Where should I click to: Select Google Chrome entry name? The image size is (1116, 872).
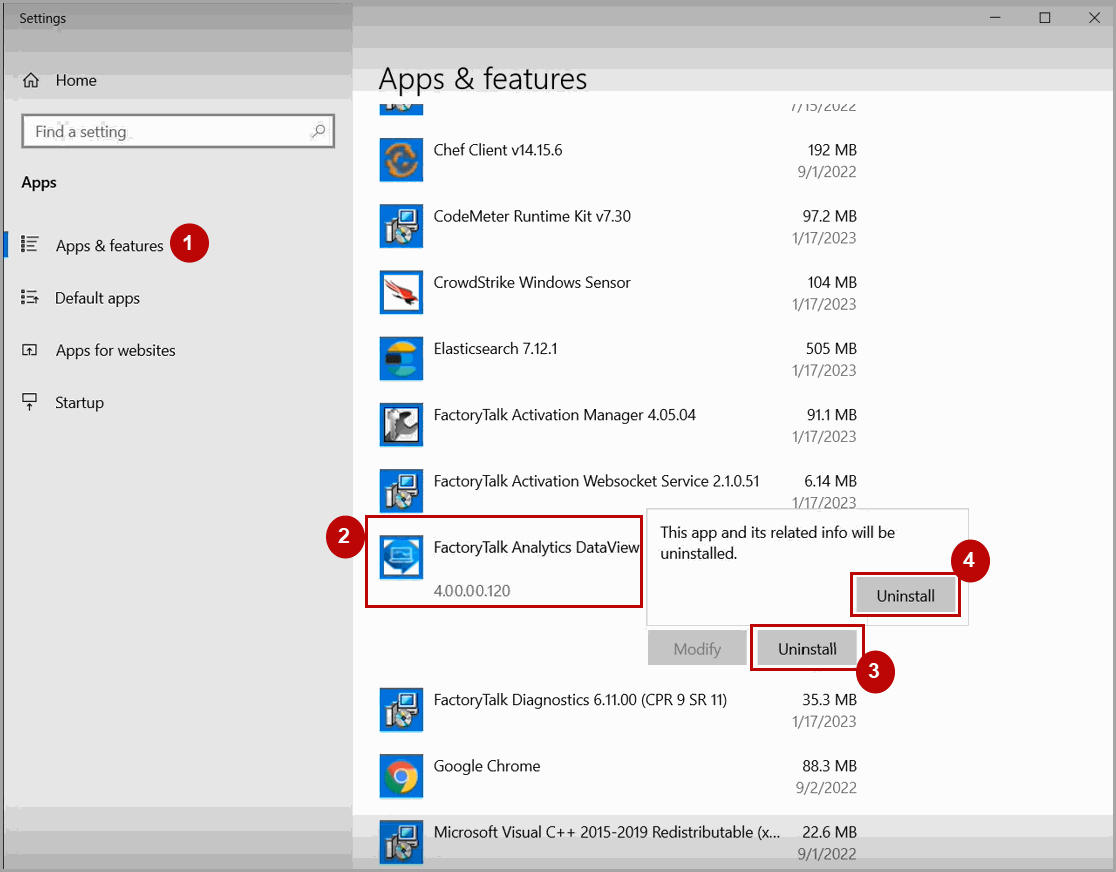[487, 766]
